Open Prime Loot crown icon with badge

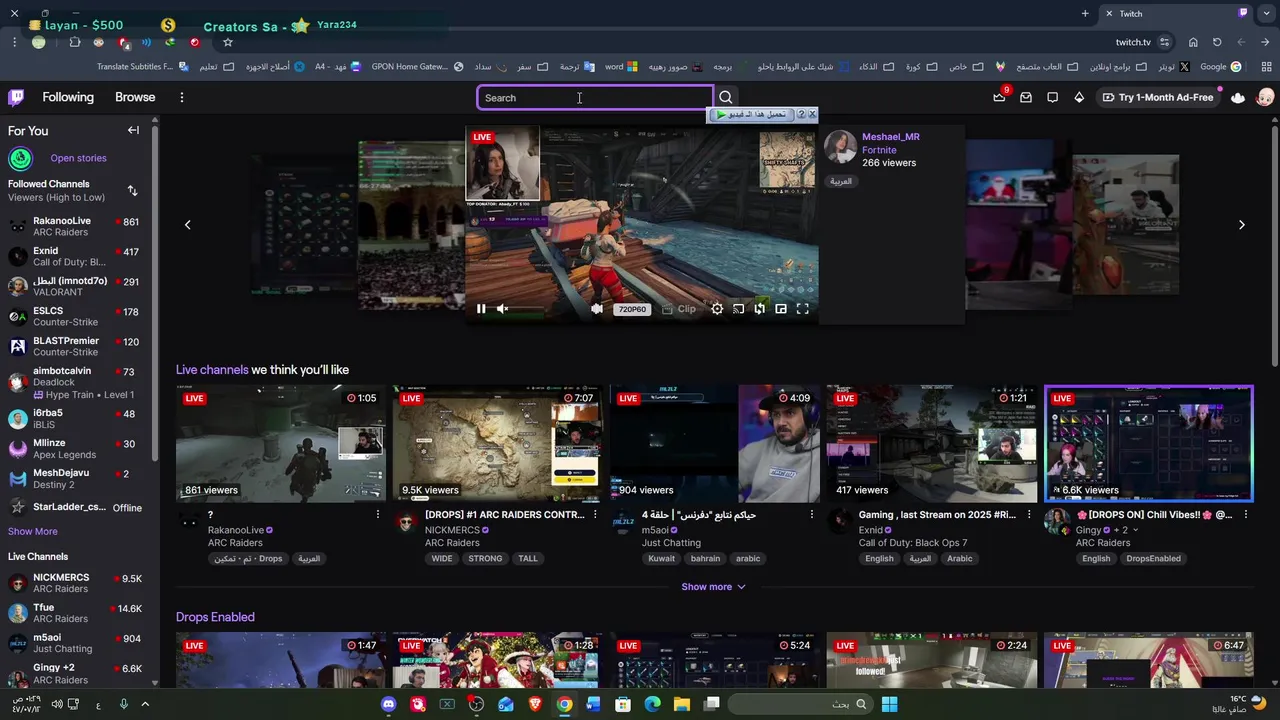999,97
